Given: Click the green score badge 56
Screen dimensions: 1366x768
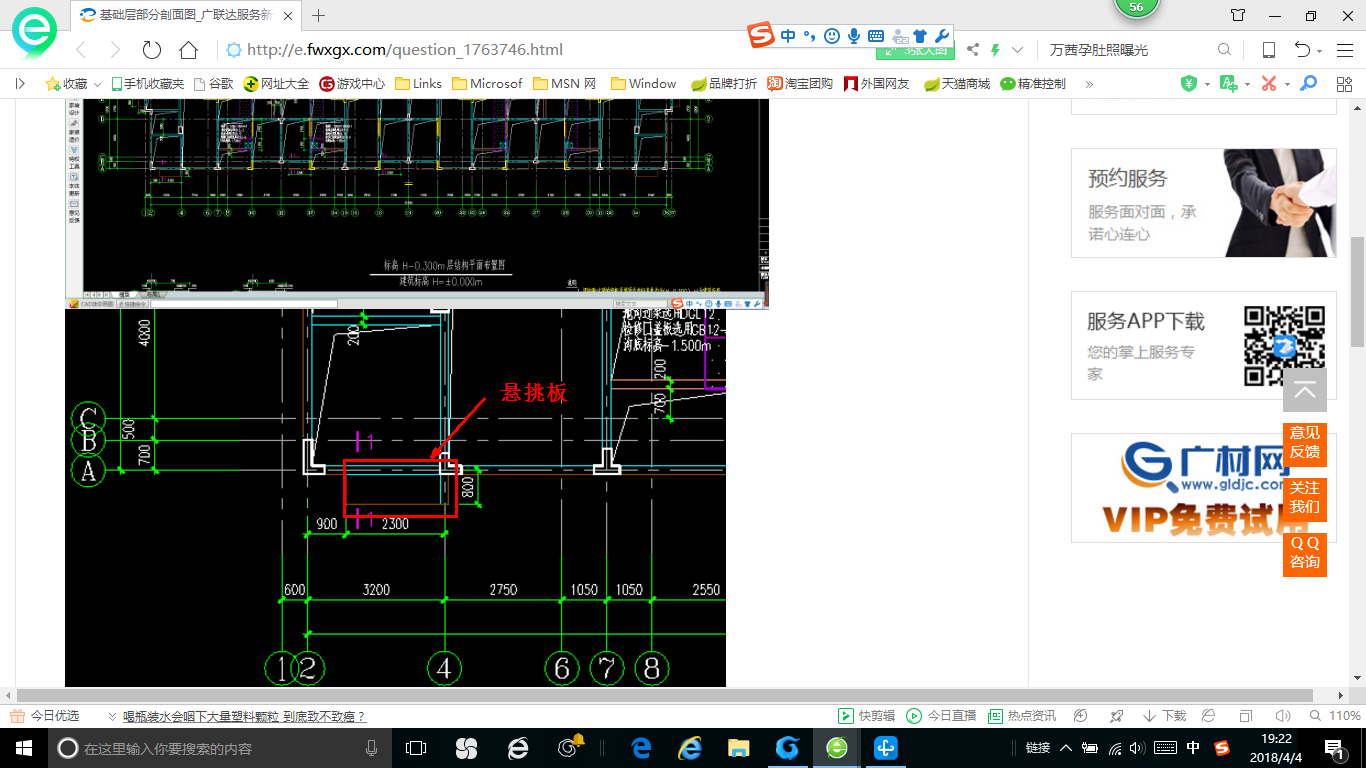Looking at the screenshot, I should click(1136, 7).
